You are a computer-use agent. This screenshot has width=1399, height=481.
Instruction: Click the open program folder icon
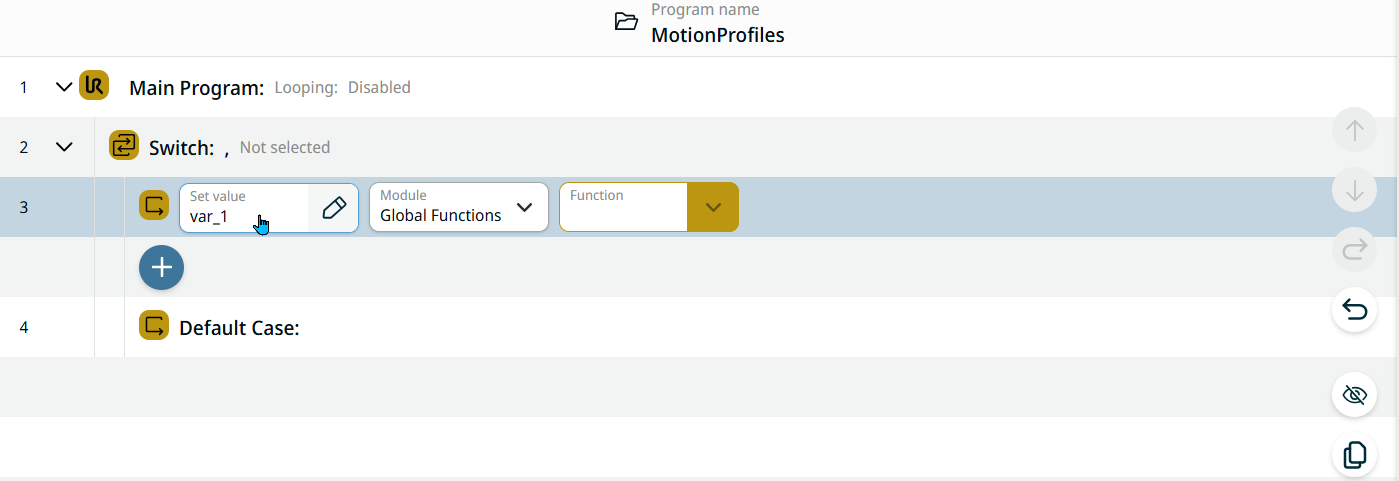626,22
